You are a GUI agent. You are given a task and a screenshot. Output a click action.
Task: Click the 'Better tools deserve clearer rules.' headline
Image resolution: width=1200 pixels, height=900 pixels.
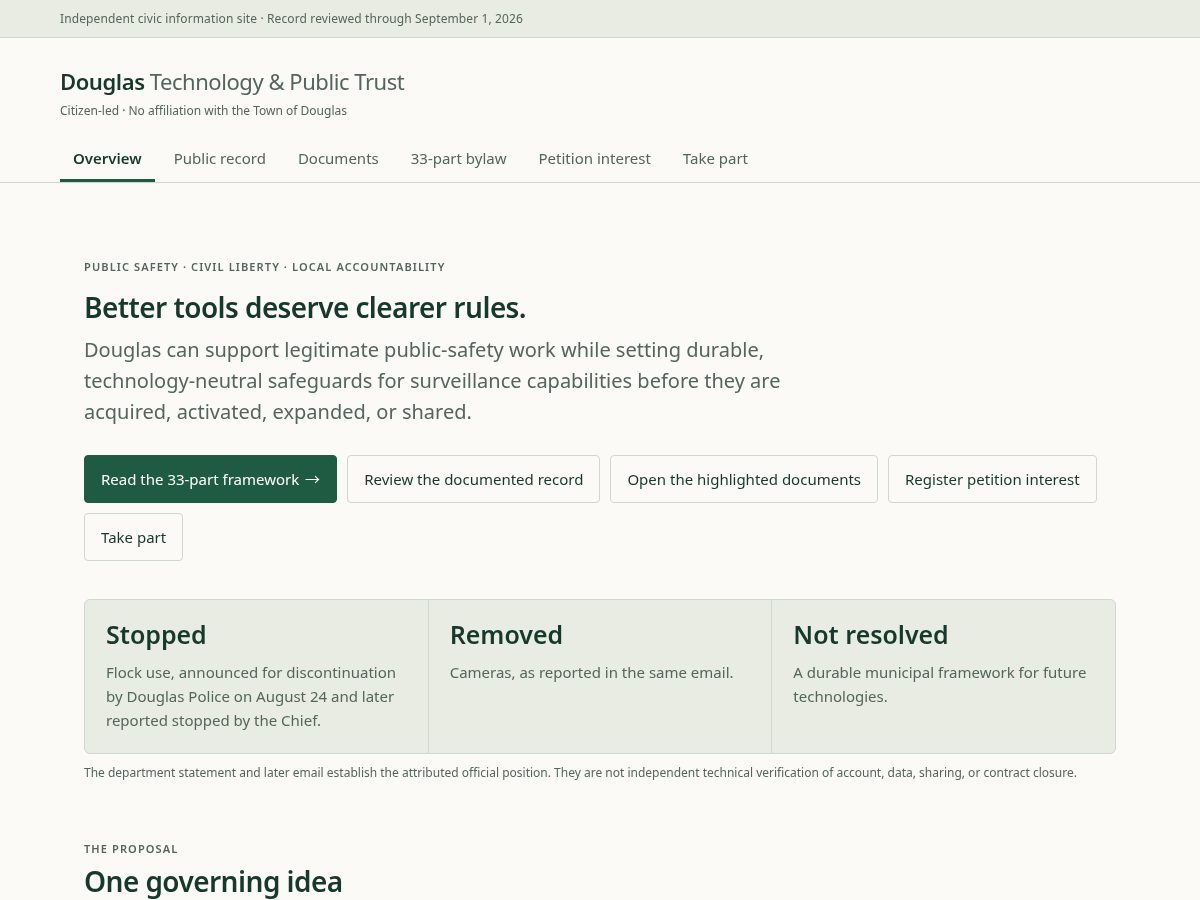point(305,308)
